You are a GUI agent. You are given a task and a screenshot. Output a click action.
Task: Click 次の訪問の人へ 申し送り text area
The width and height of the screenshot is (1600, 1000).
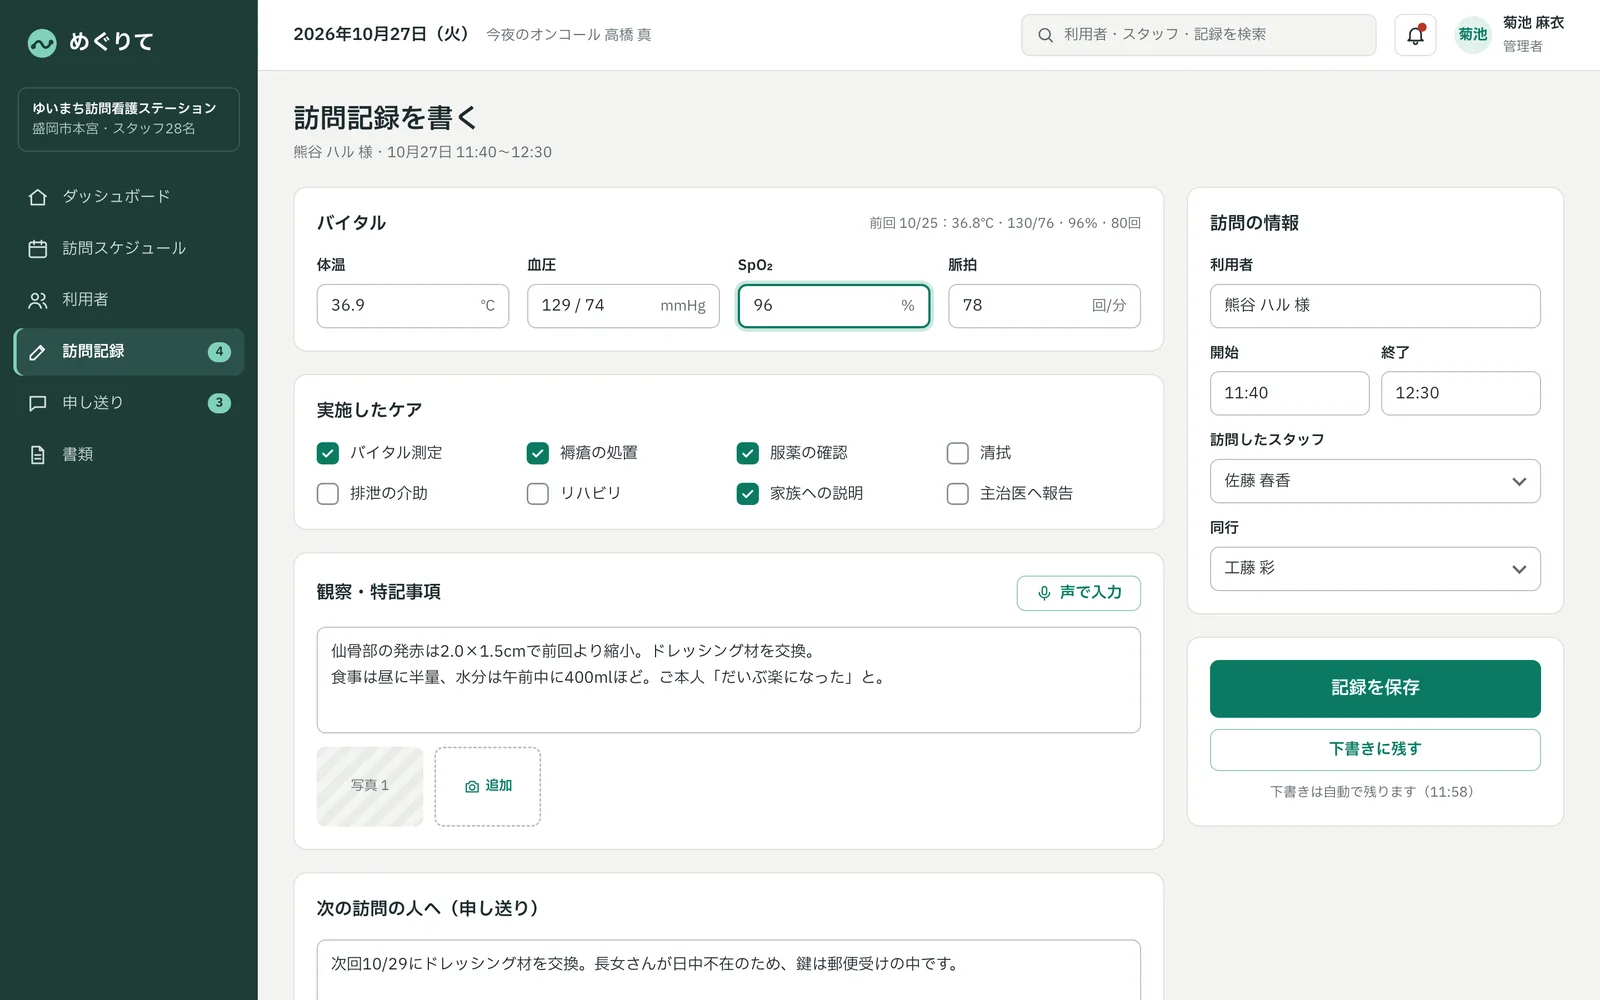[x=729, y=970]
